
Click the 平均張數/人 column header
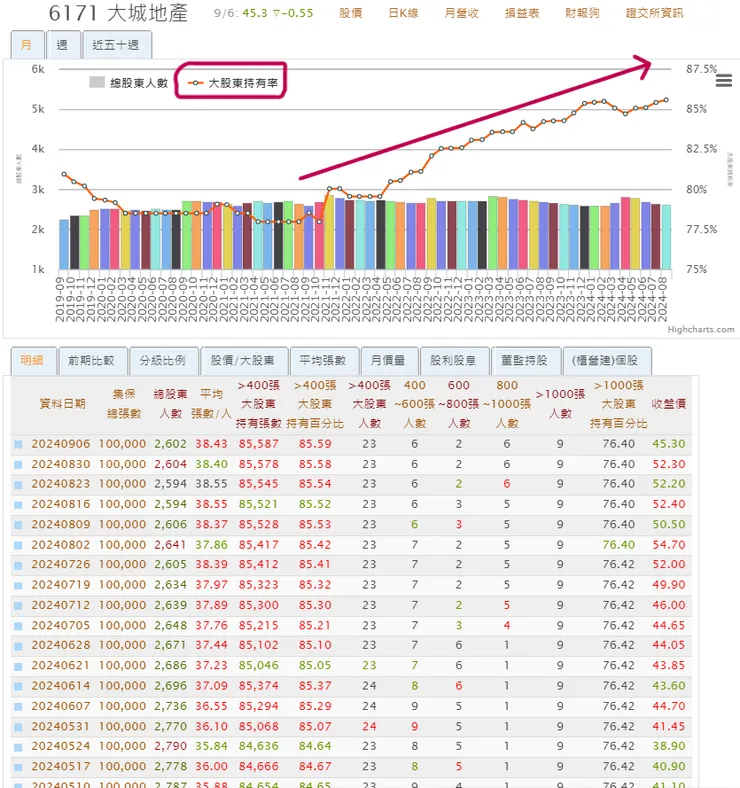pos(211,404)
